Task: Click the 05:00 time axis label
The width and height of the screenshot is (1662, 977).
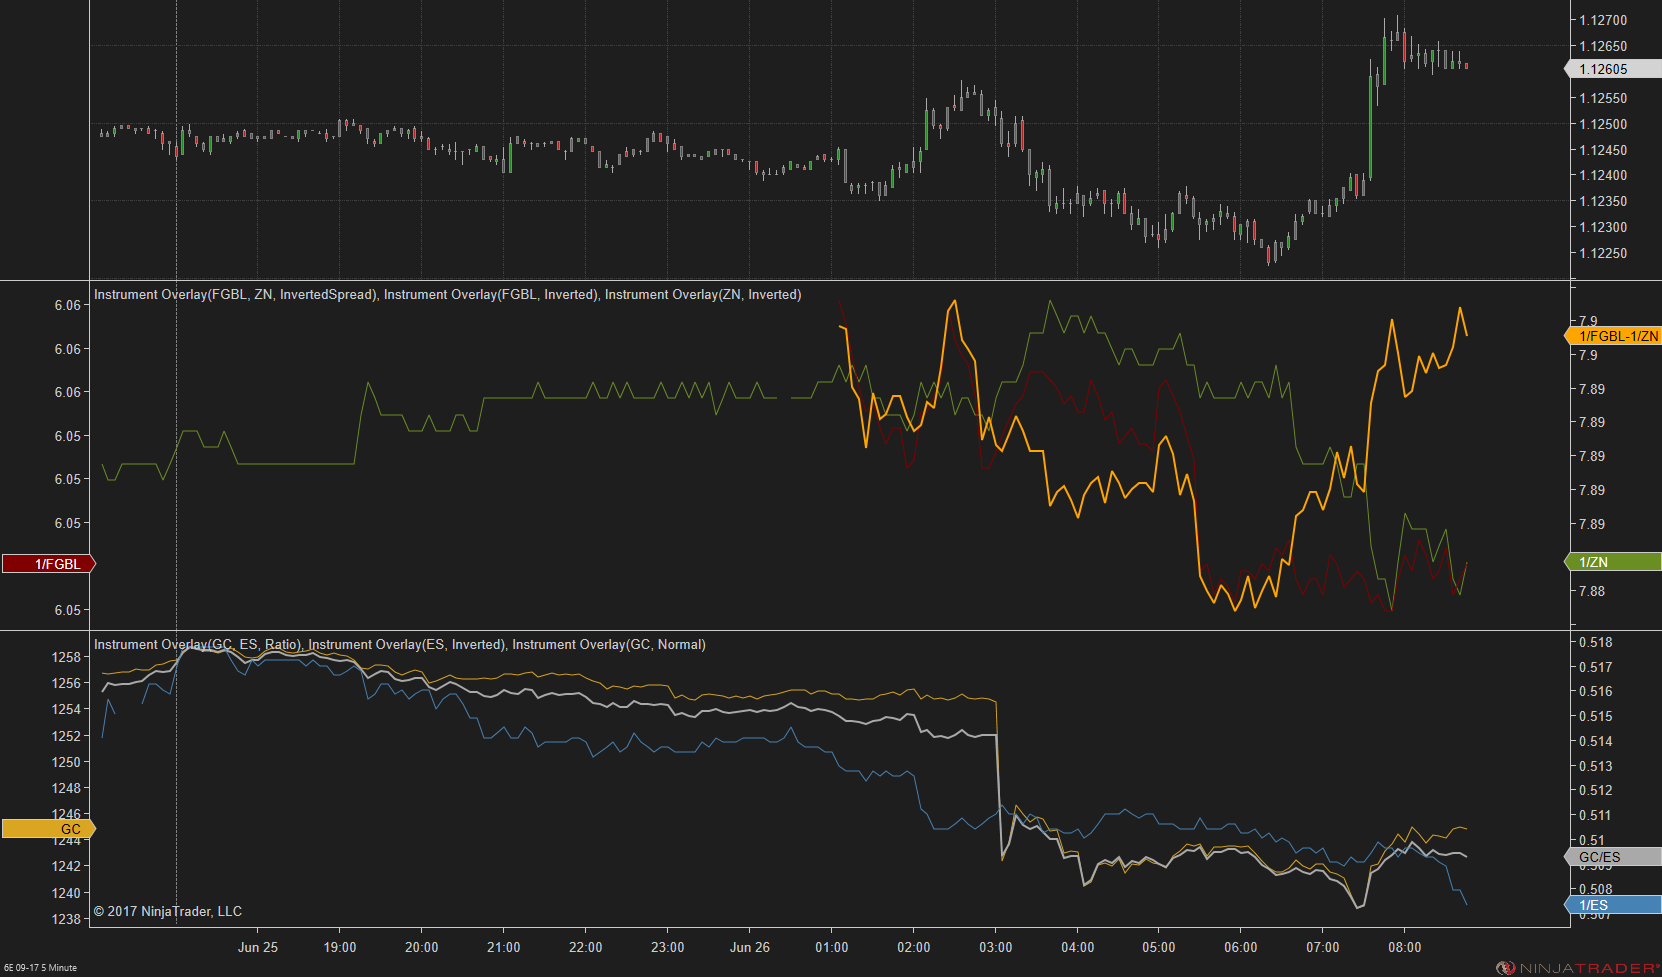Action: pos(1159,947)
